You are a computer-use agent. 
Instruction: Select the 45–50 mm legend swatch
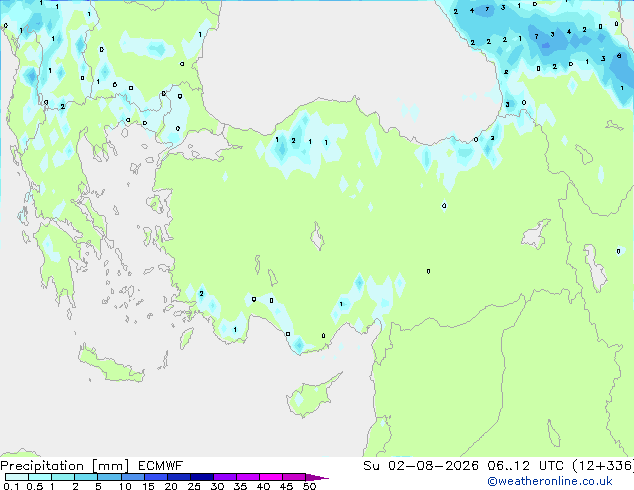click(294, 477)
